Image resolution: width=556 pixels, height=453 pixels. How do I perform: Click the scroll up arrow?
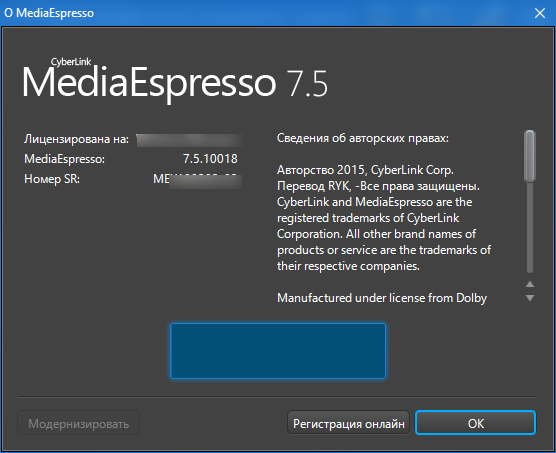[x=530, y=284]
